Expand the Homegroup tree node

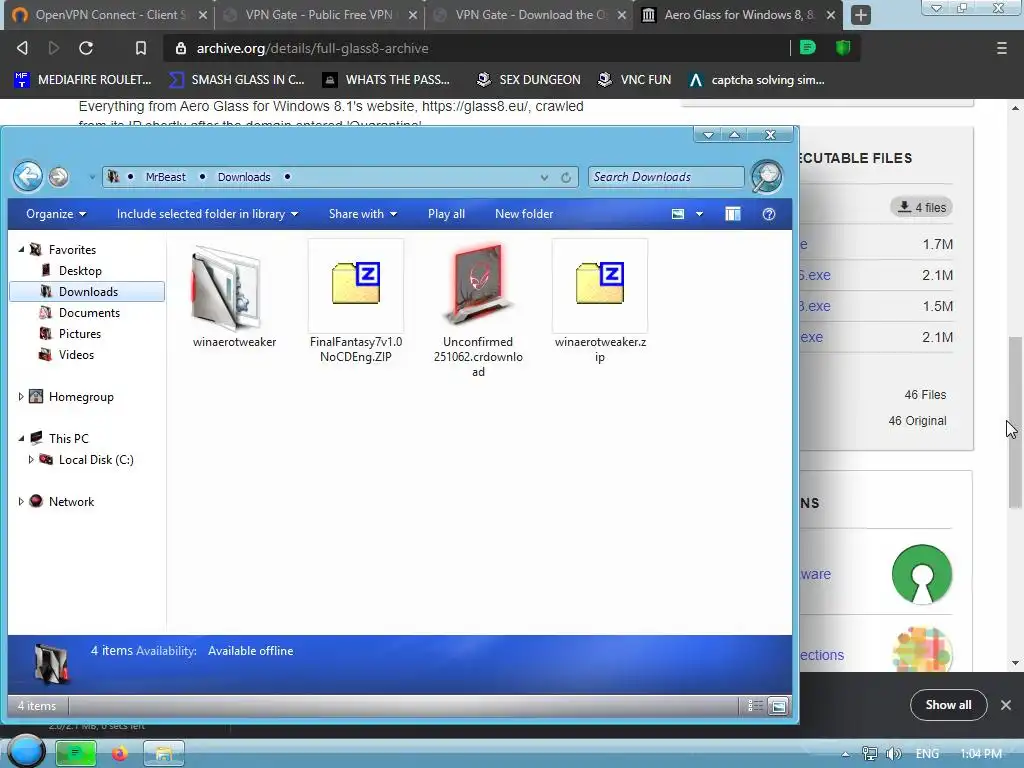point(21,396)
